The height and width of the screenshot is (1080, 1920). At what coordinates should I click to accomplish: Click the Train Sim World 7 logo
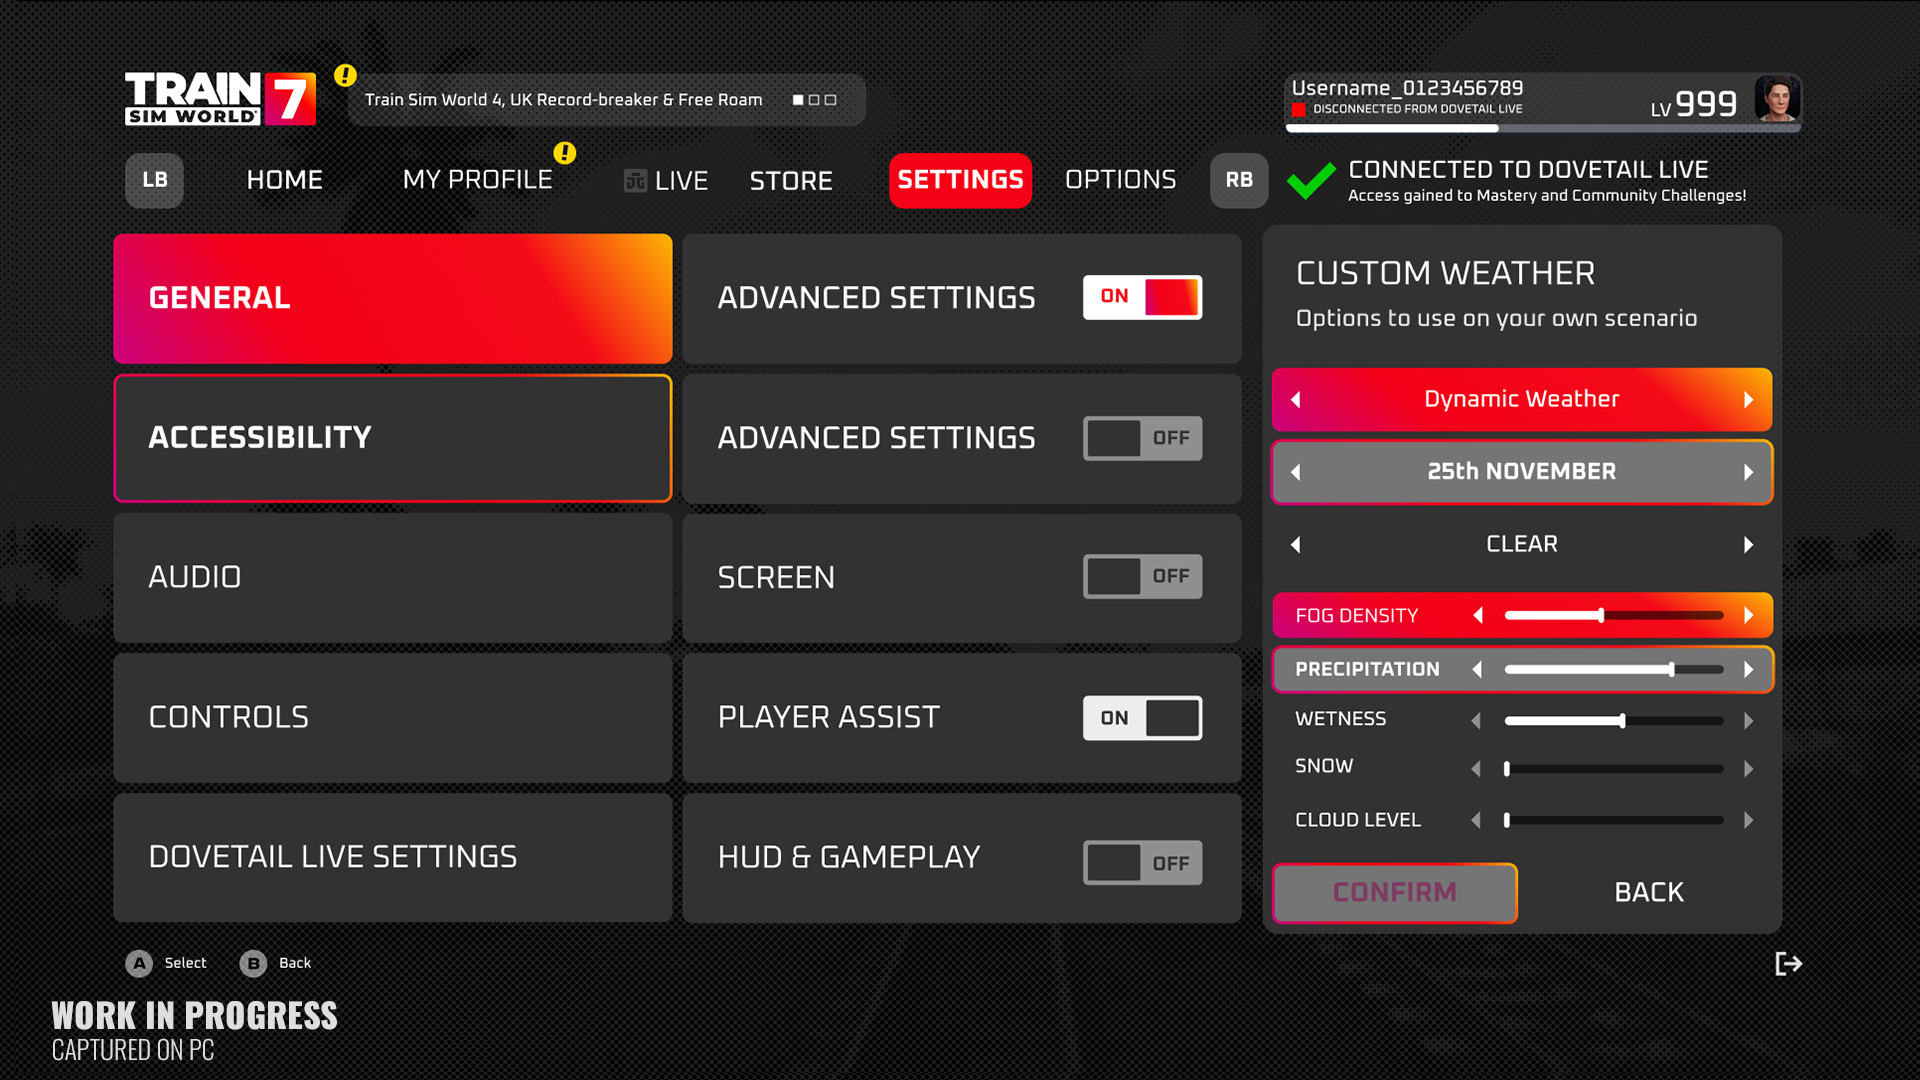tap(220, 98)
